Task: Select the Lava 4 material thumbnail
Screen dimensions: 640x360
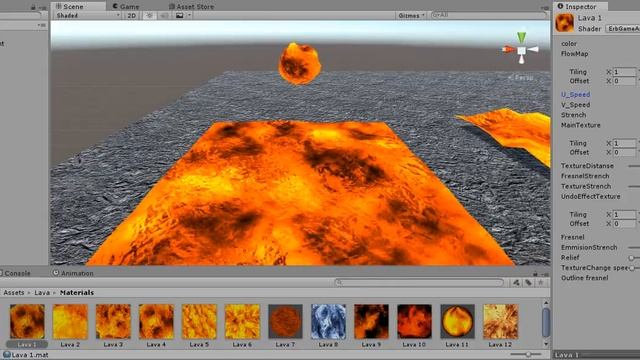Action: 156,322
